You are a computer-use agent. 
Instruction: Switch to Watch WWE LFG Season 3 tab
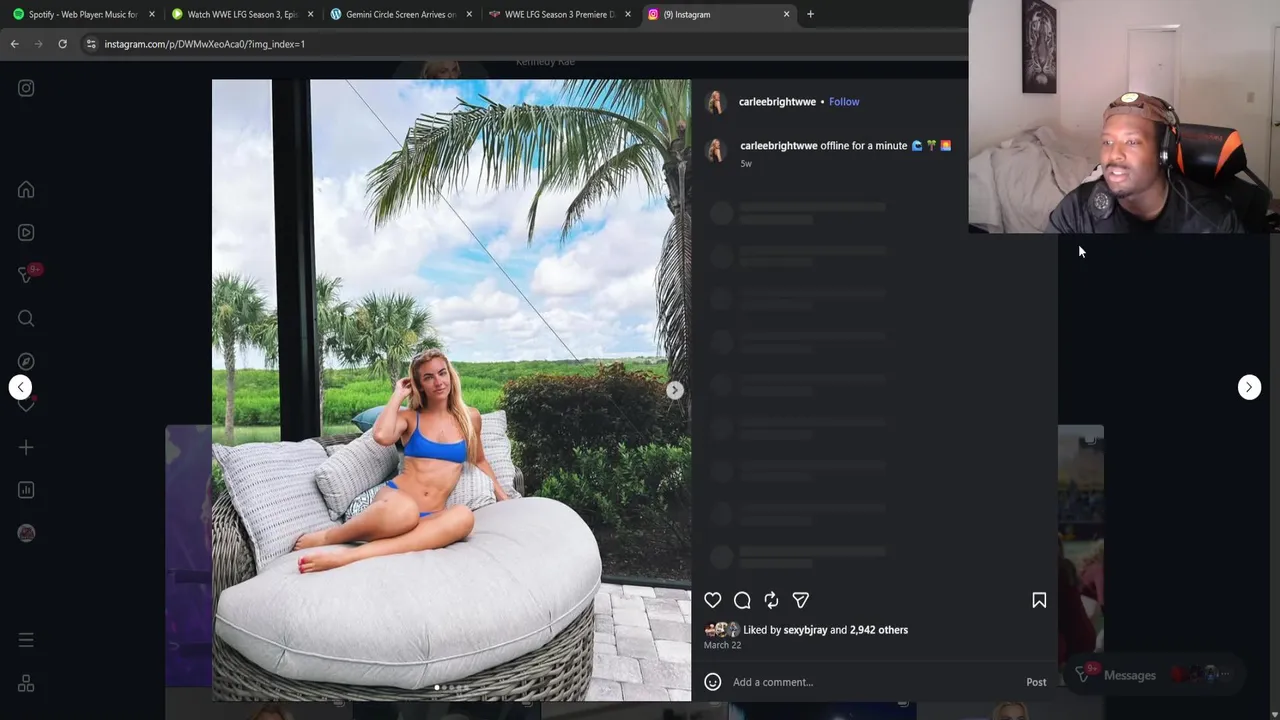[243, 14]
